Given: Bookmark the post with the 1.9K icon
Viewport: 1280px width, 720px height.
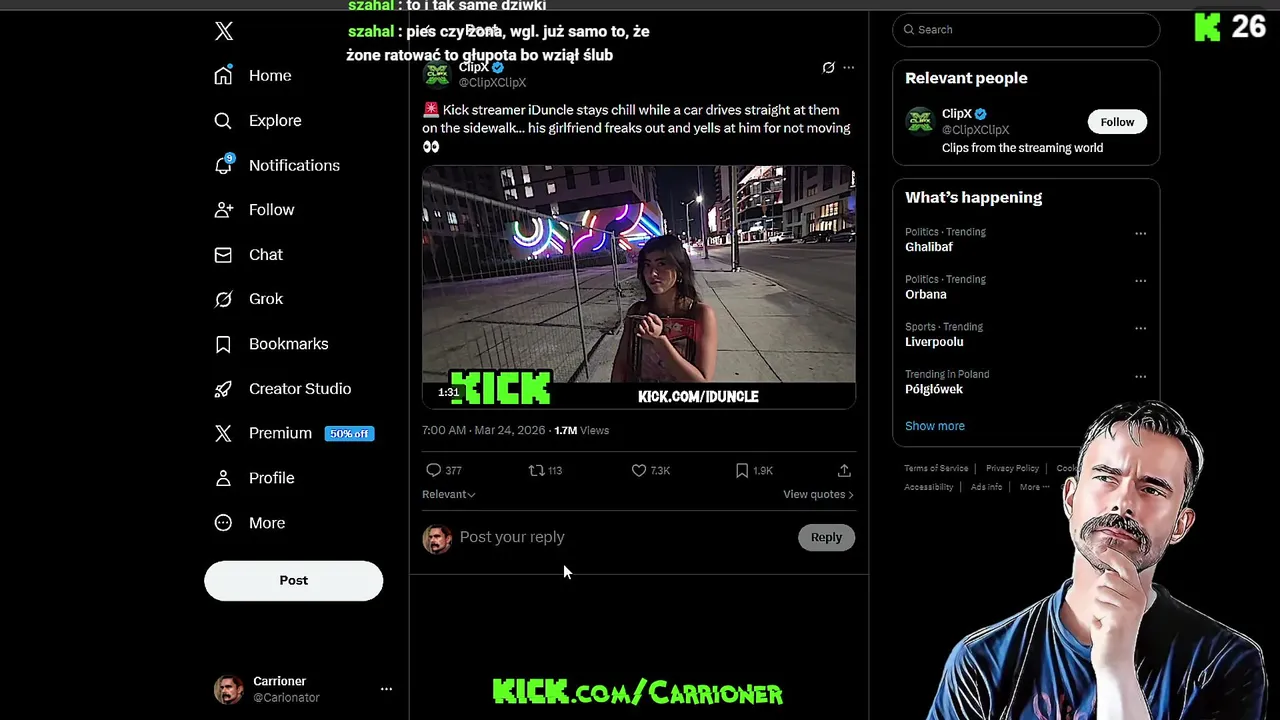Looking at the screenshot, I should point(742,470).
